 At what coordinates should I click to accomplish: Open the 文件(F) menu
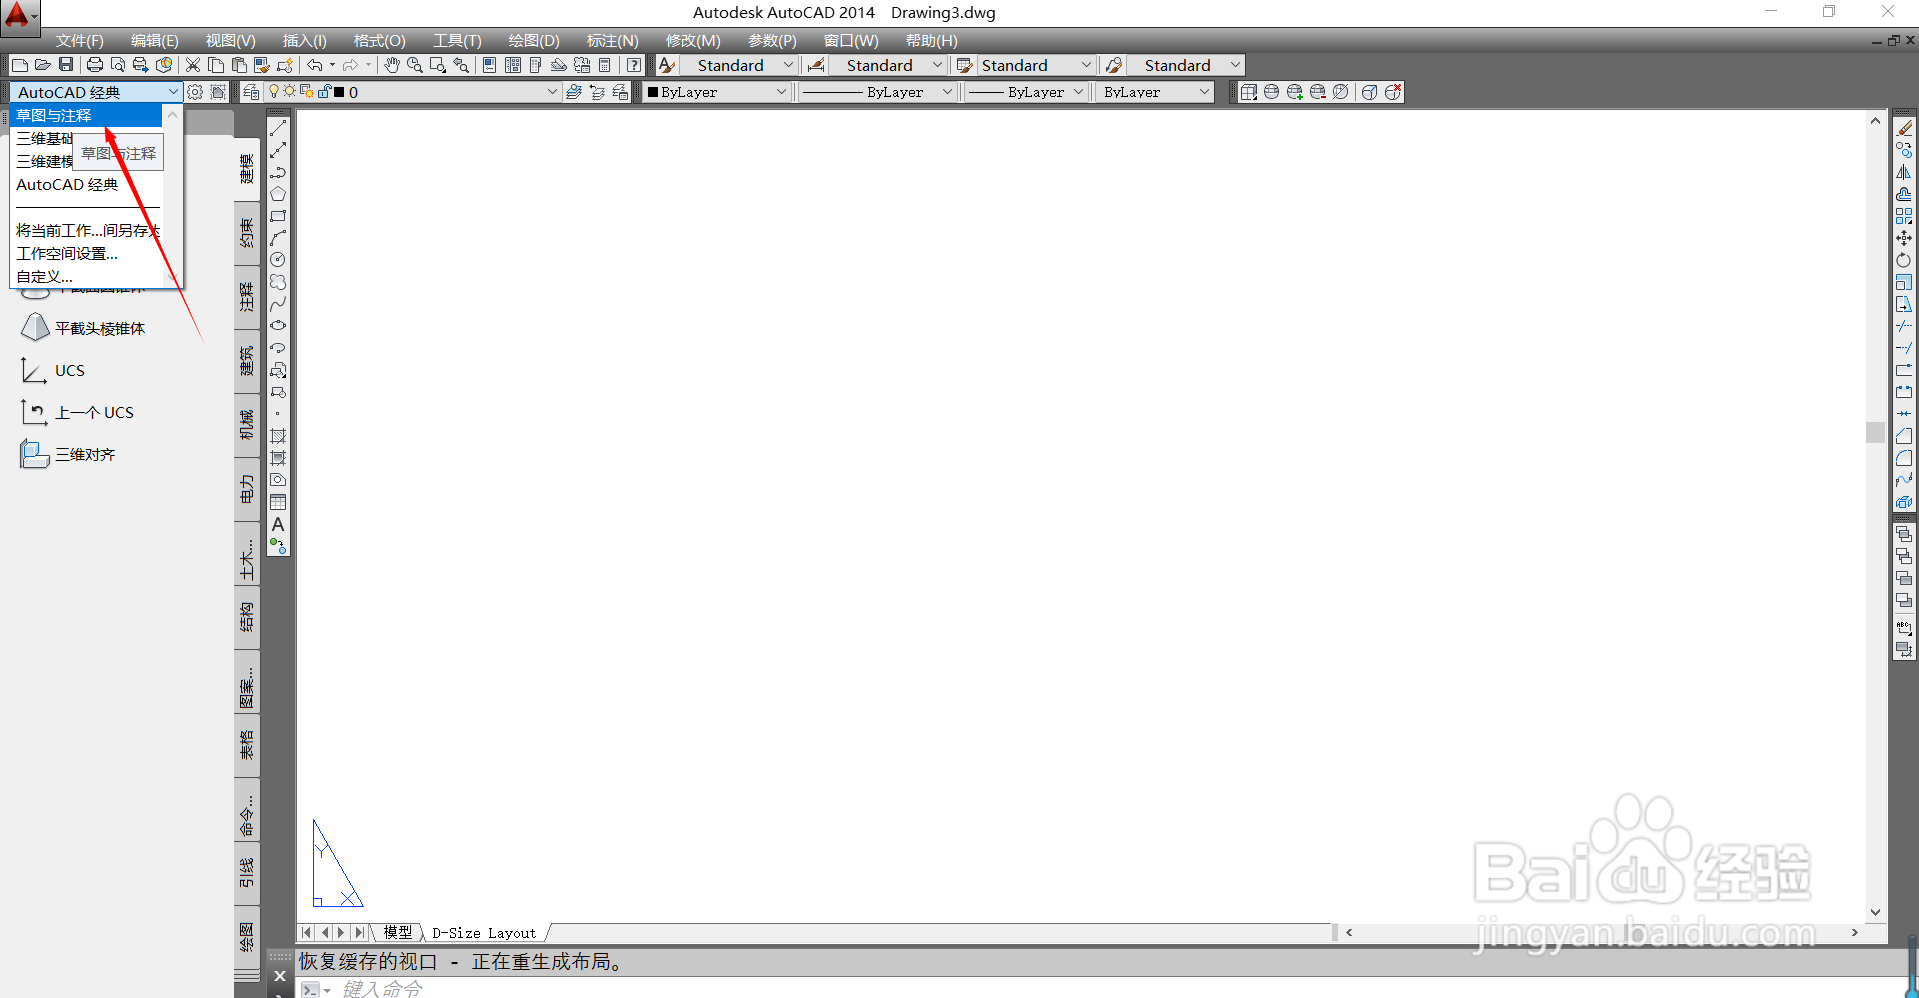click(x=80, y=40)
